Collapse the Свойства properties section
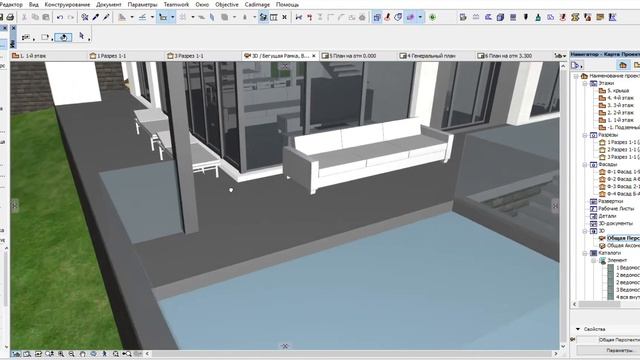Screen dimensions: 640x360 point(578,329)
